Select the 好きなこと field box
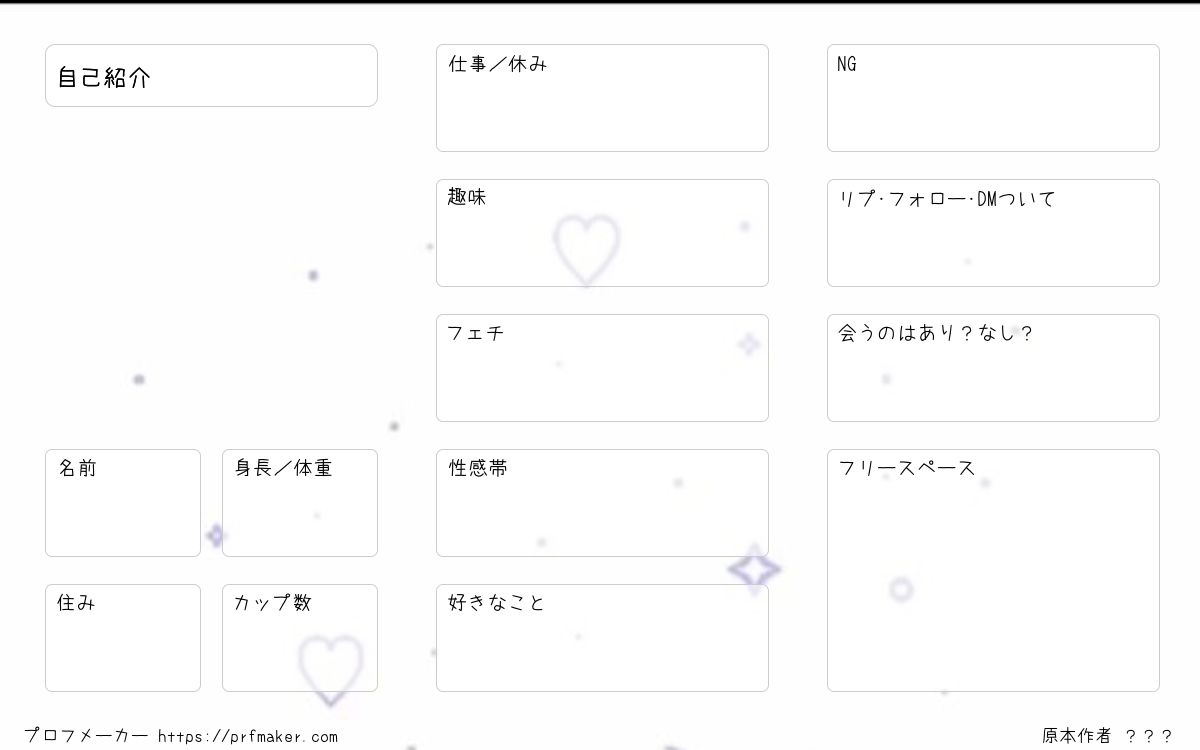The height and width of the screenshot is (750, 1200). (x=602, y=638)
